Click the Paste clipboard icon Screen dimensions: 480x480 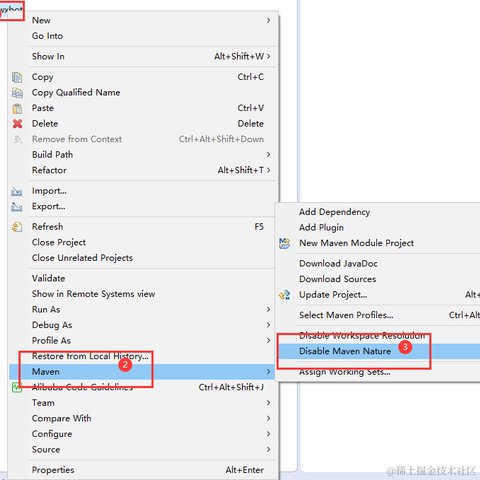[17, 108]
